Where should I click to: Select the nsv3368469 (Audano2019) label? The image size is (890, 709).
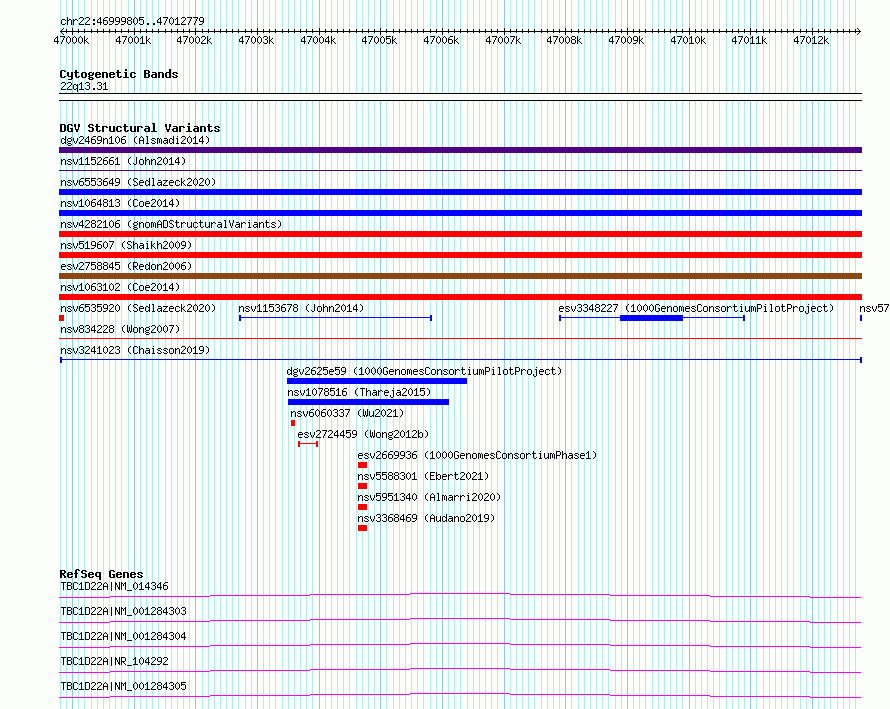(x=426, y=518)
